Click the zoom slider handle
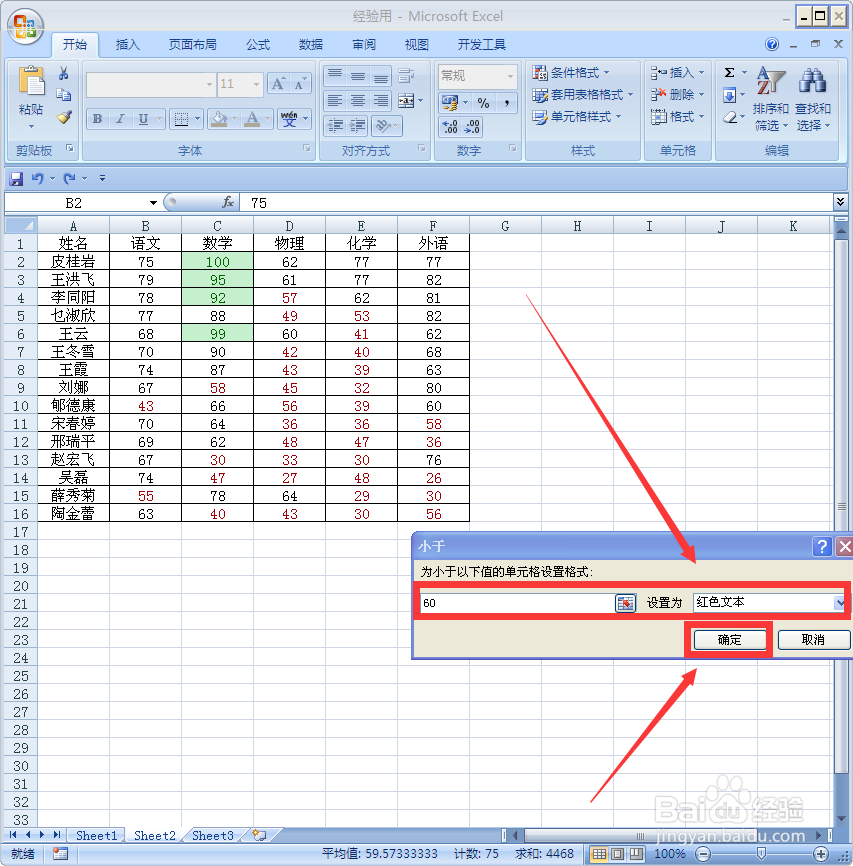Image resolution: width=853 pixels, height=866 pixels. click(761, 854)
